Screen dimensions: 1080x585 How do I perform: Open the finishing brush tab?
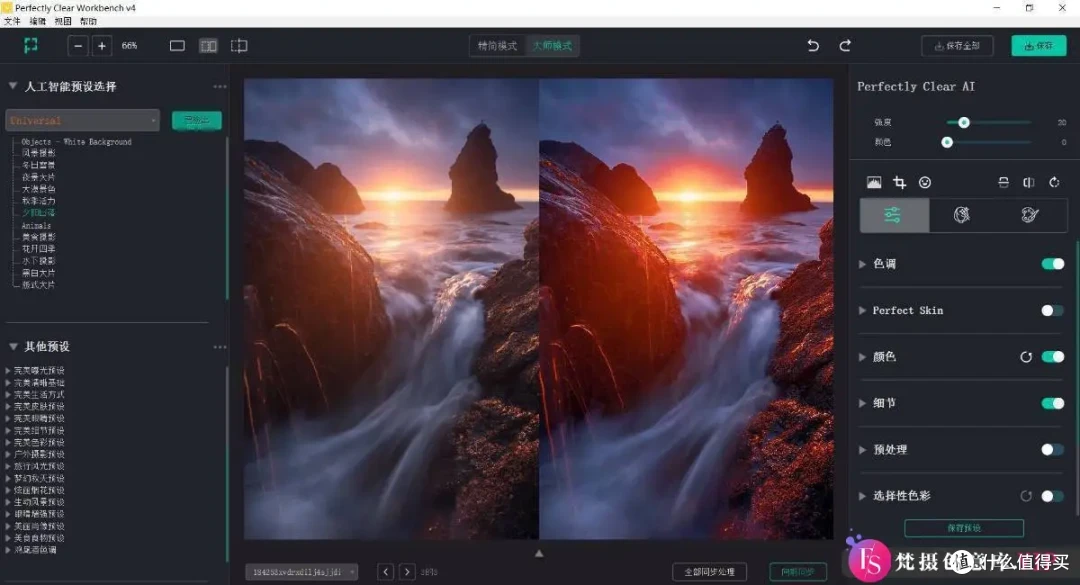[x=1030, y=215]
